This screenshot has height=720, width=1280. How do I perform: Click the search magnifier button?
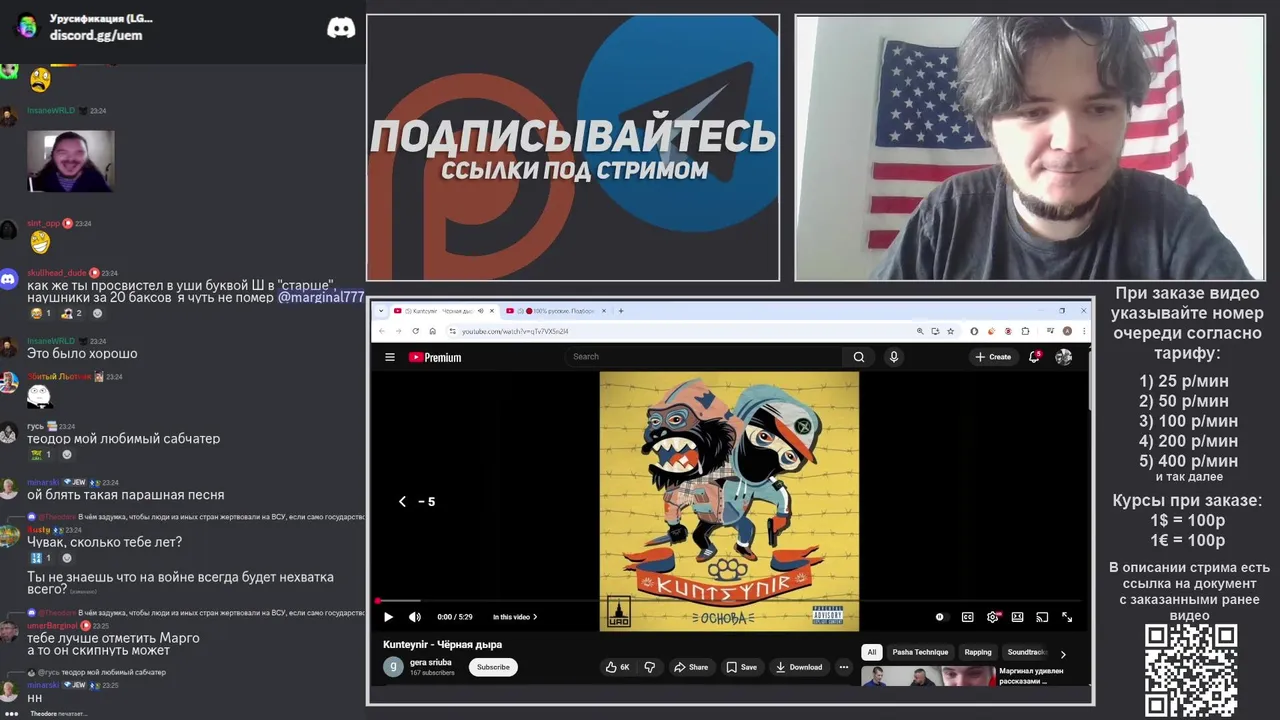click(859, 356)
